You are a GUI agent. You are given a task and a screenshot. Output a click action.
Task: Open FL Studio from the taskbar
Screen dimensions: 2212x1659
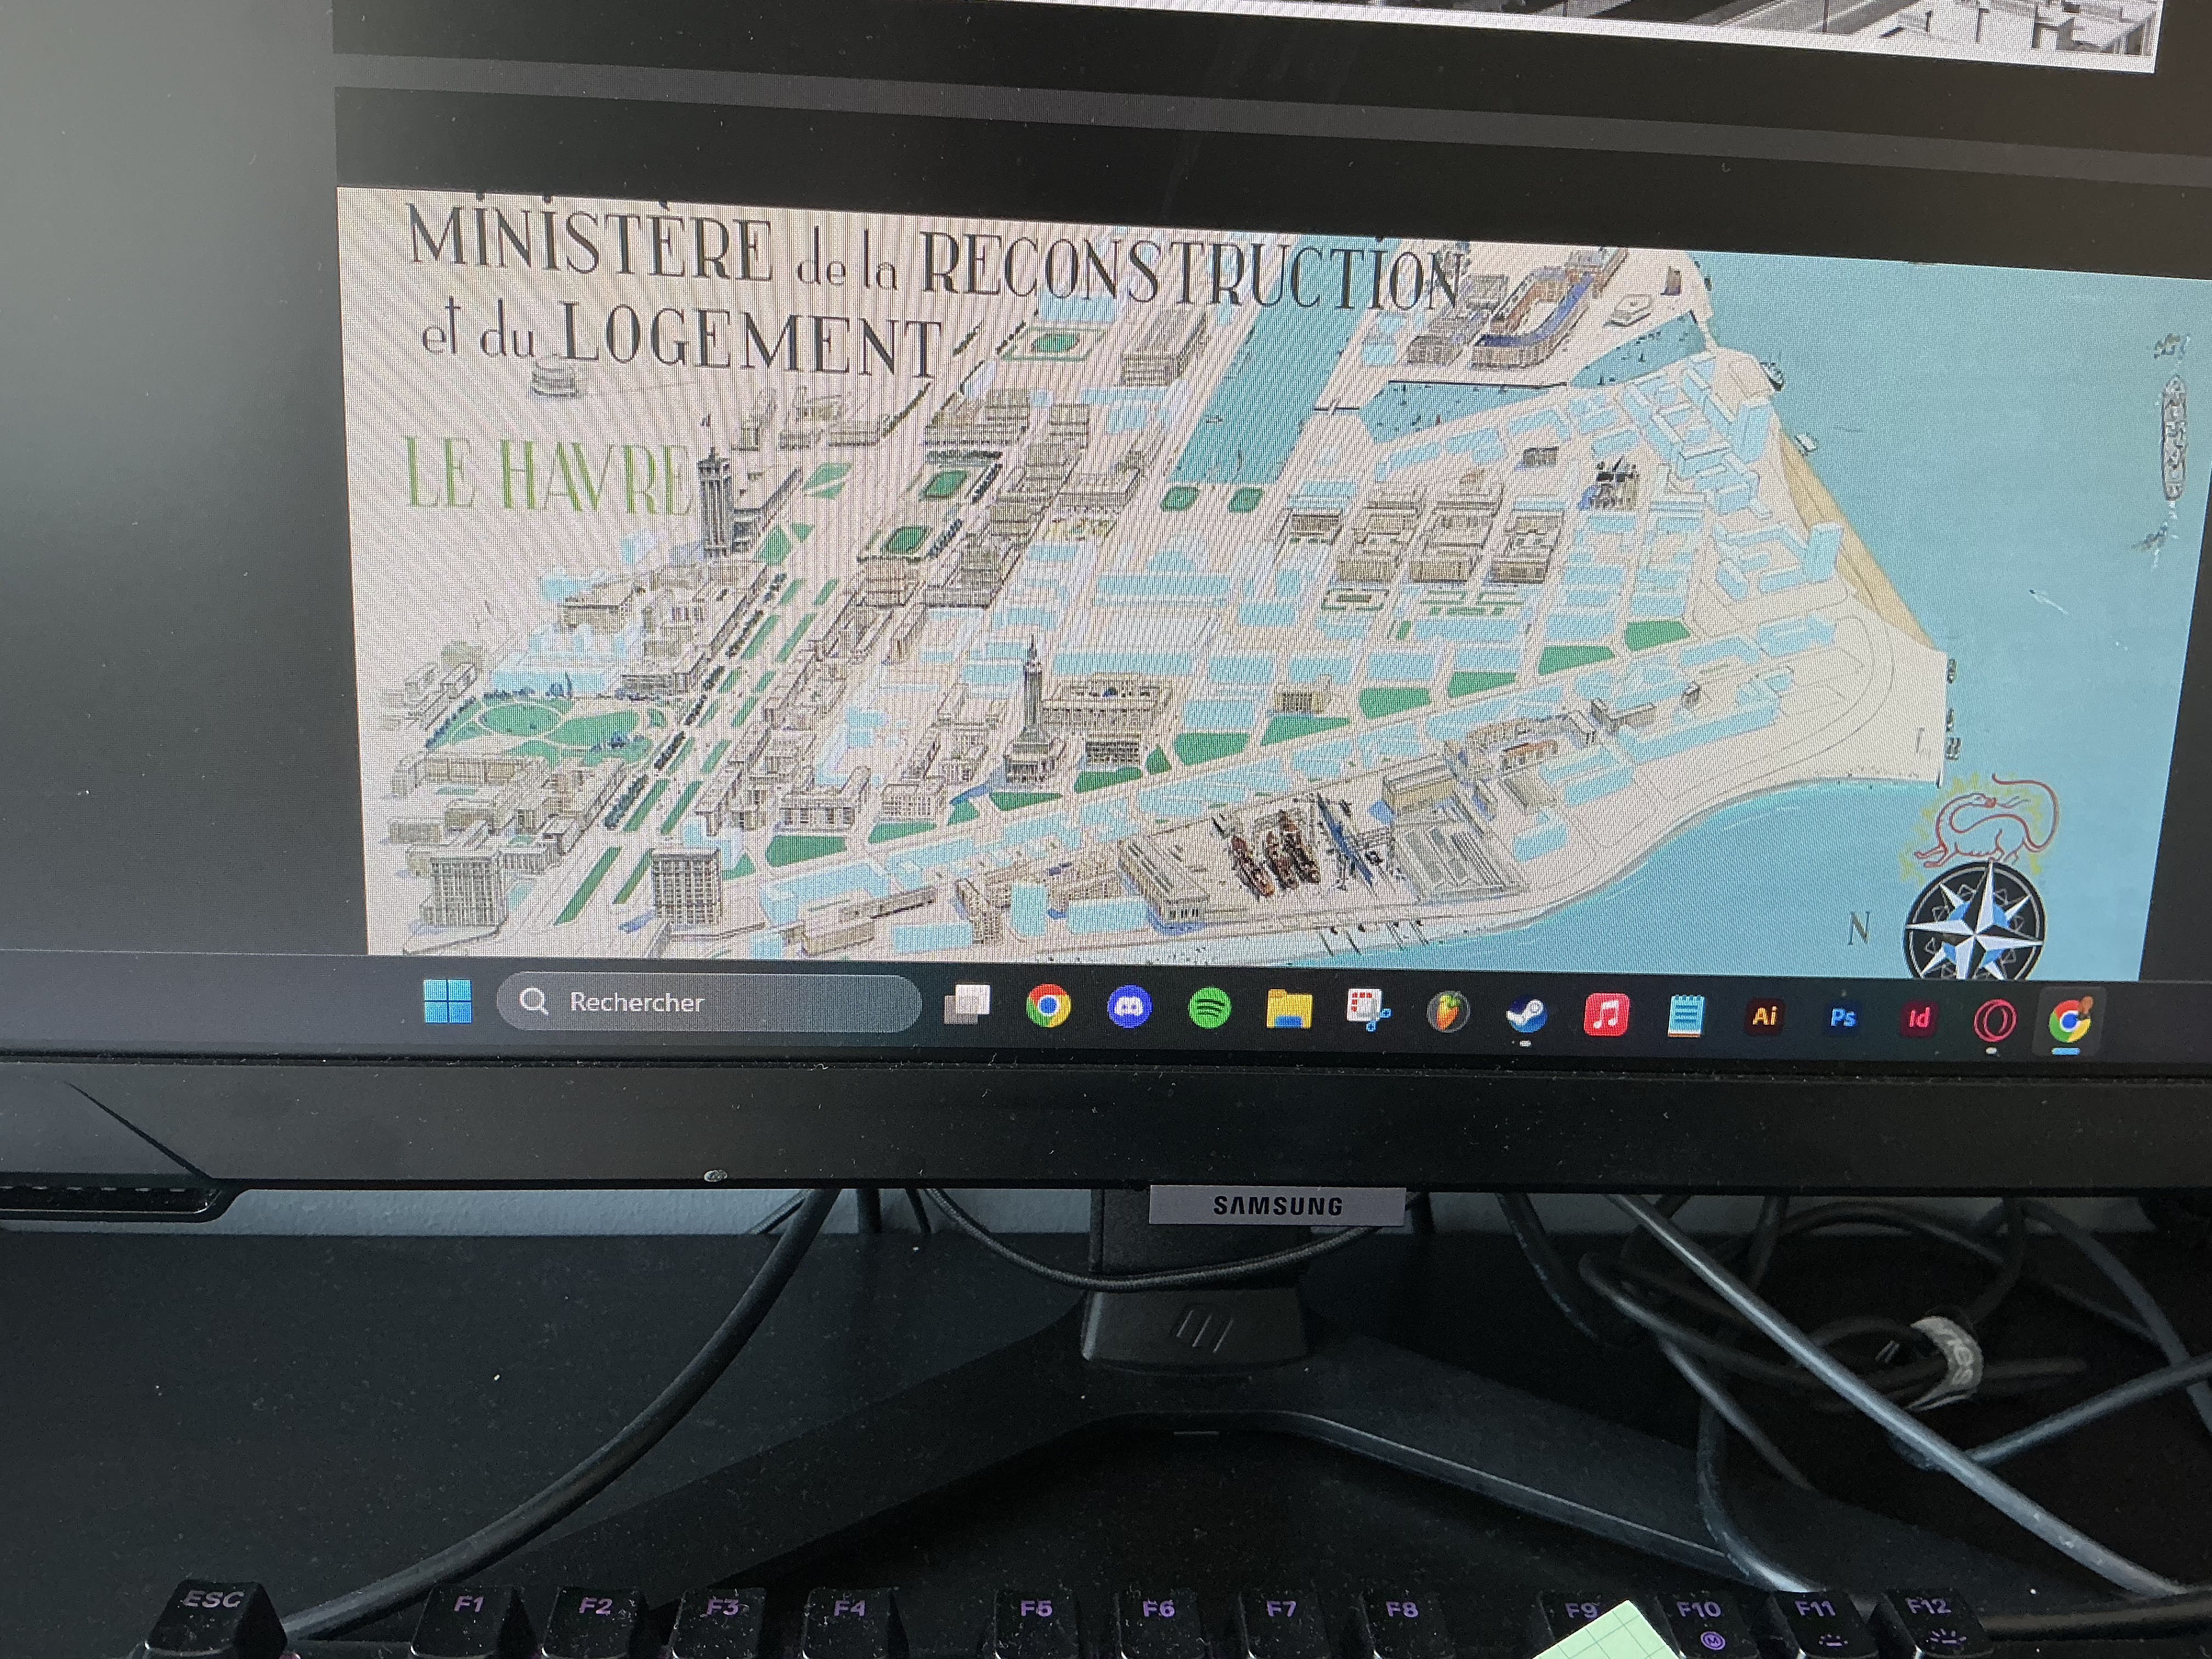(1447, 1012)
